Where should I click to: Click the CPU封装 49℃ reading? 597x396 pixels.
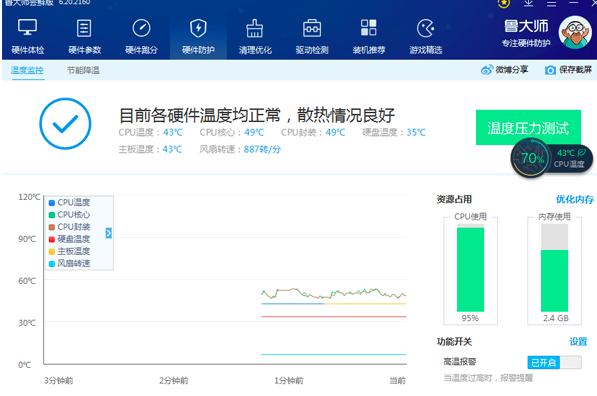tap(313, 133)
